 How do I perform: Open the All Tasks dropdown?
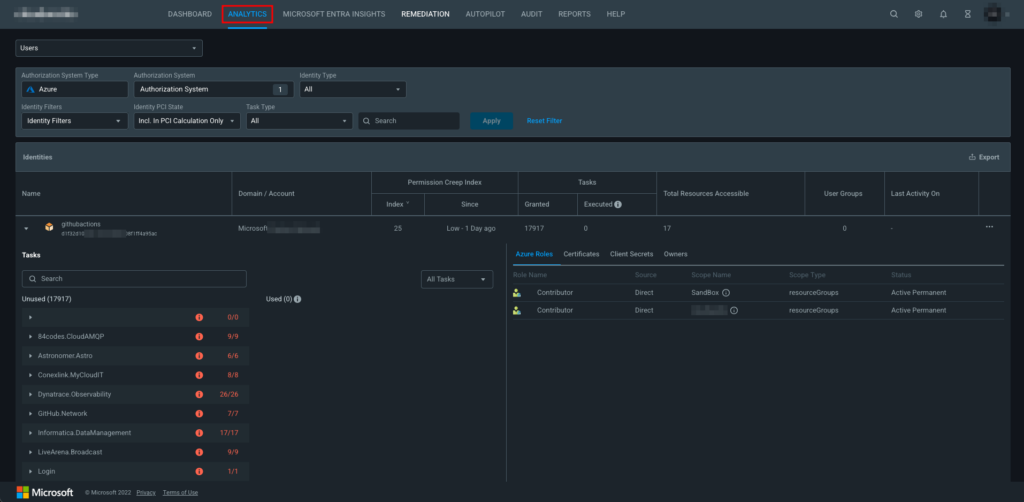(x=457, y=279)
